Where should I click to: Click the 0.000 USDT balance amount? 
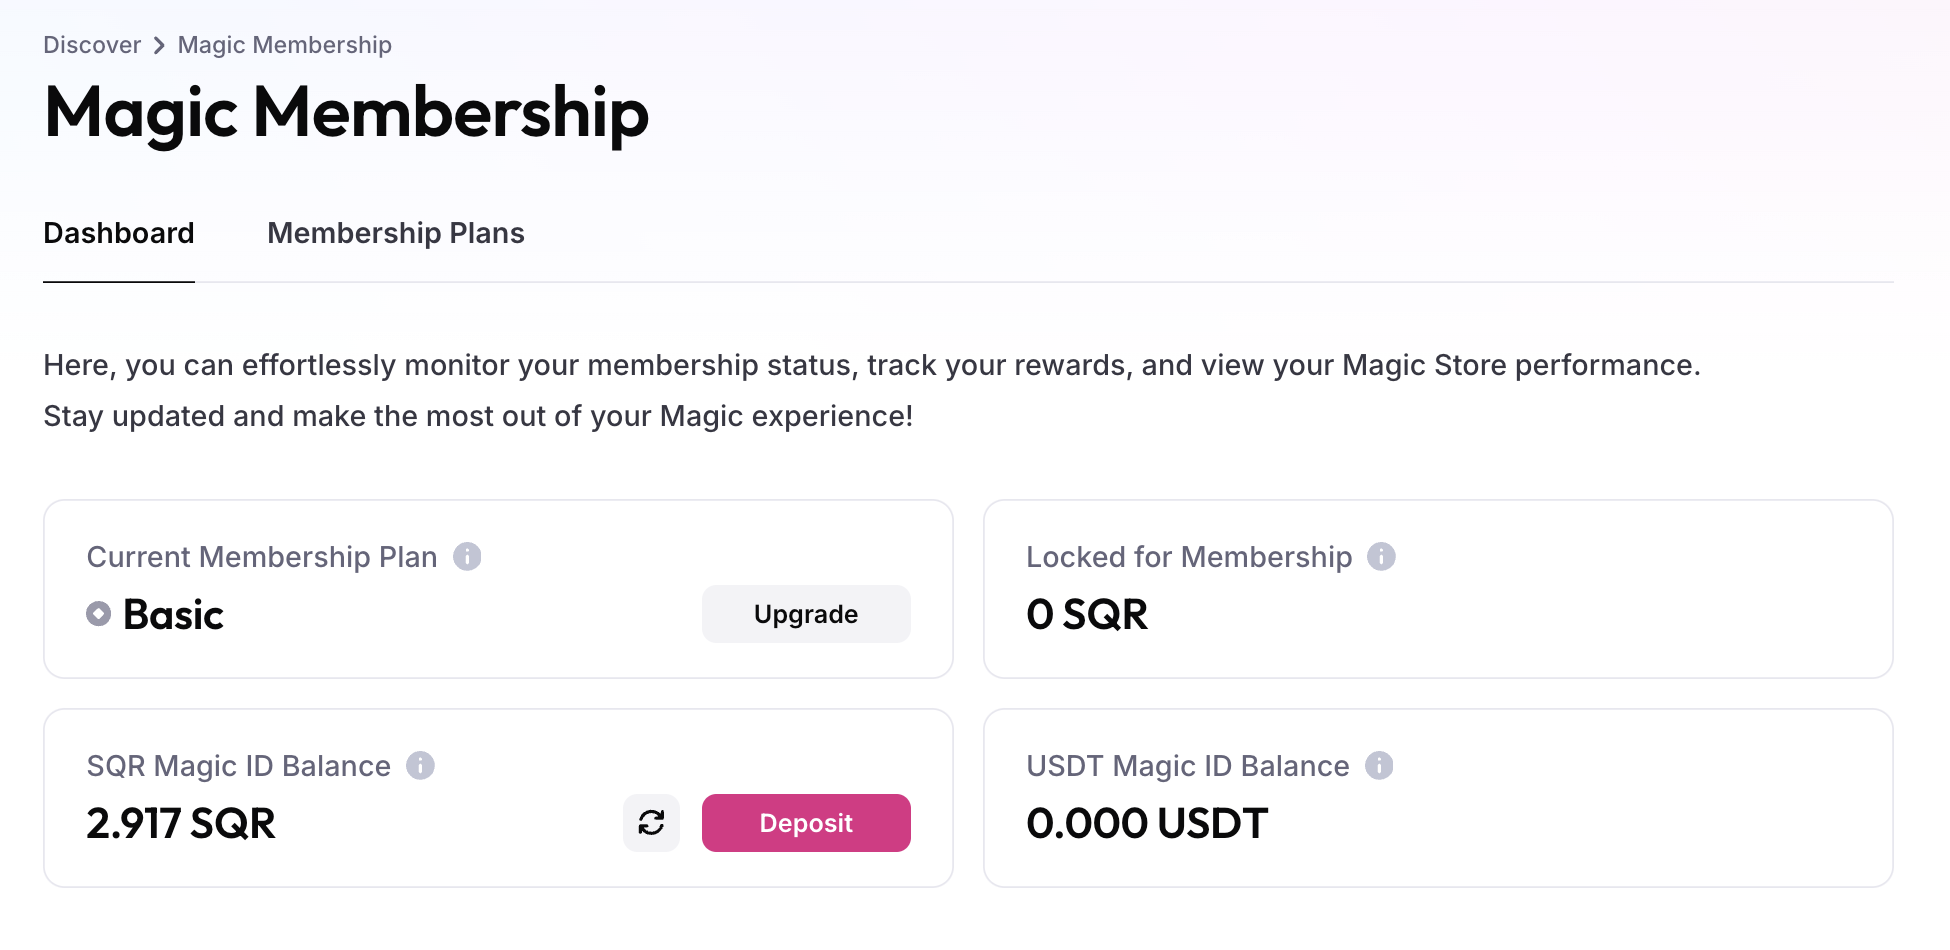pos(1147,823)
